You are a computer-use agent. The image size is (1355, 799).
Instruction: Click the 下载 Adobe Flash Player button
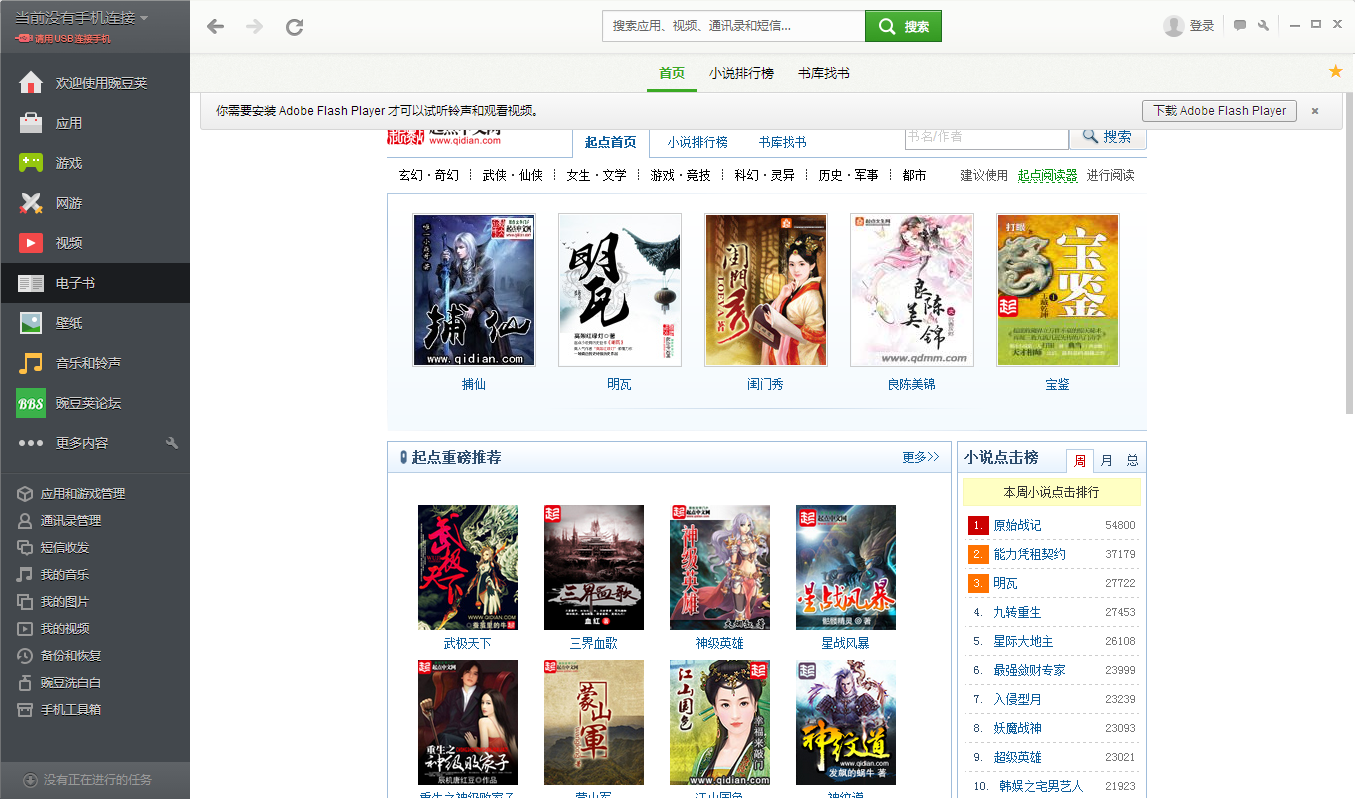pyautogui.click(x=1218, y=111)
